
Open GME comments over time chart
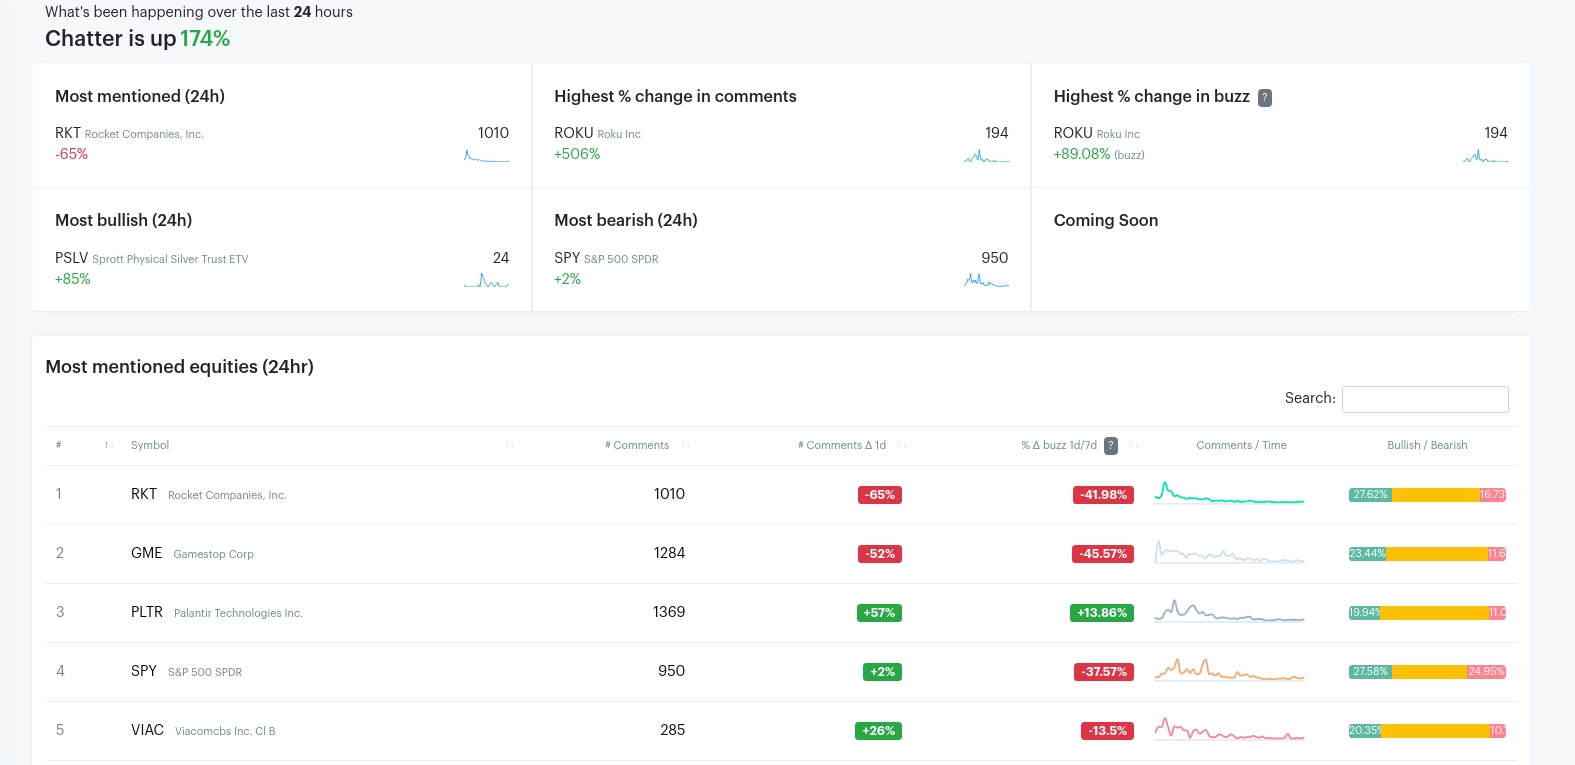[x=1229, y=552]
